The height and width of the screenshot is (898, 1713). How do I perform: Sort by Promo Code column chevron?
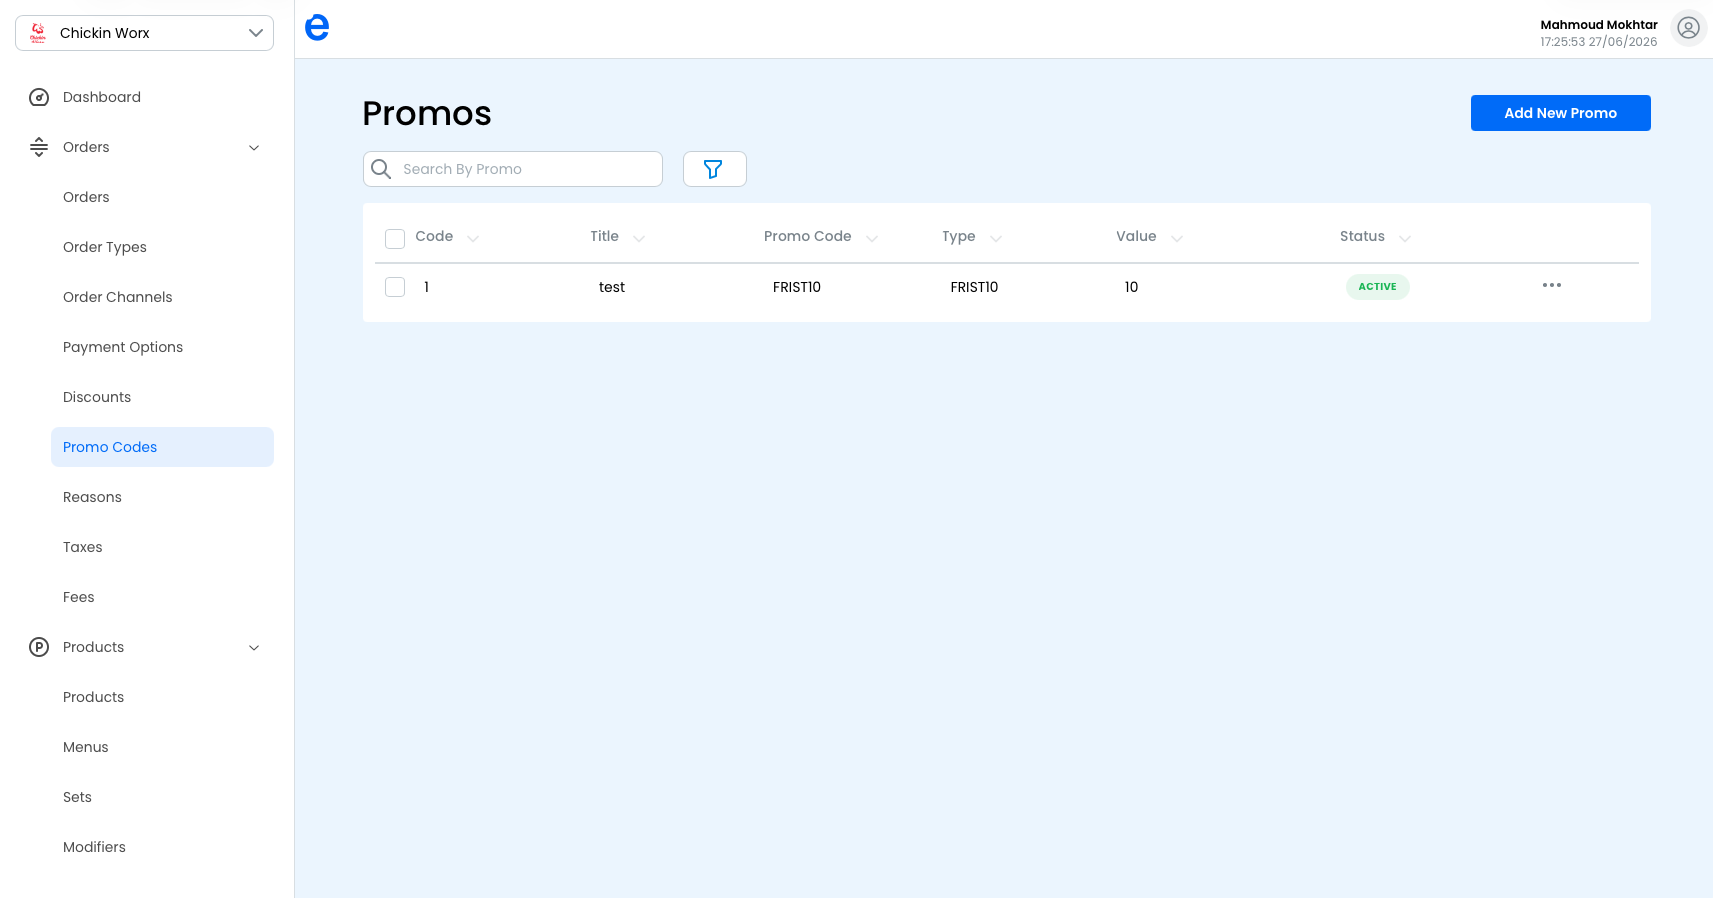[872, 238]
